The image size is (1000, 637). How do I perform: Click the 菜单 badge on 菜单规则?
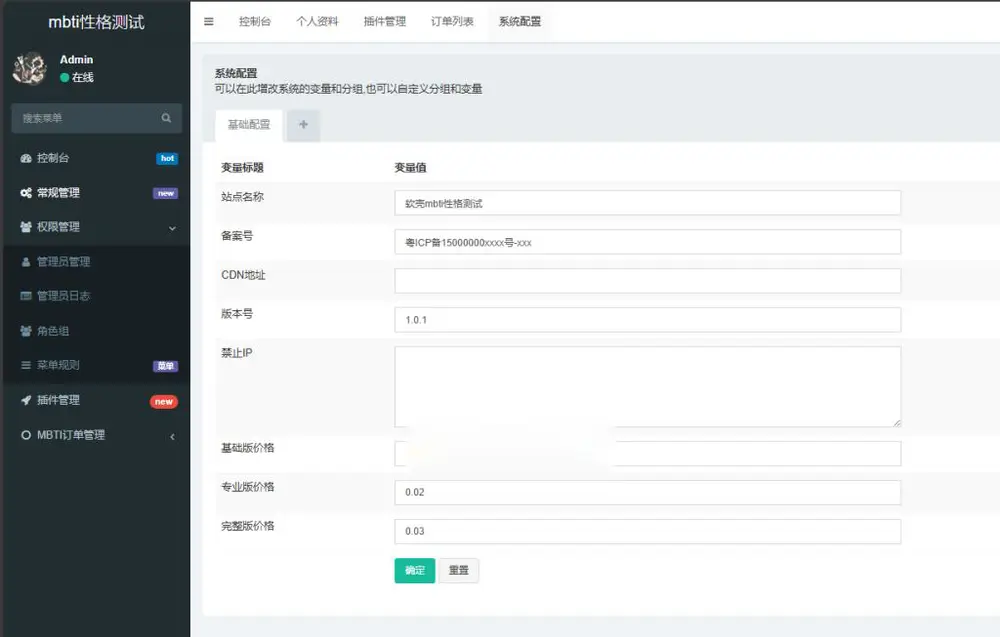click(166, 366)
